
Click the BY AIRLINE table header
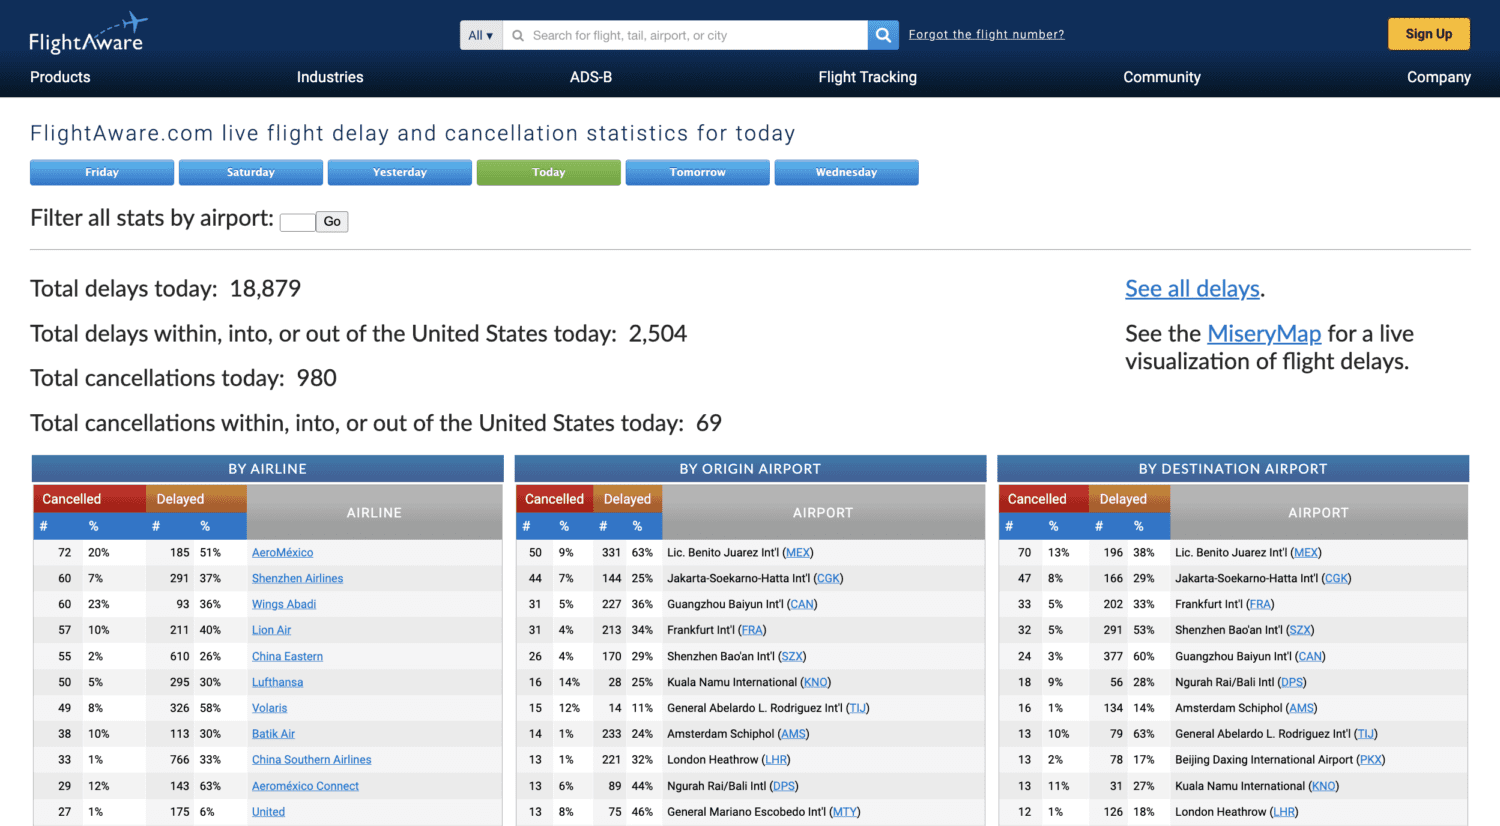coord(268,469)
